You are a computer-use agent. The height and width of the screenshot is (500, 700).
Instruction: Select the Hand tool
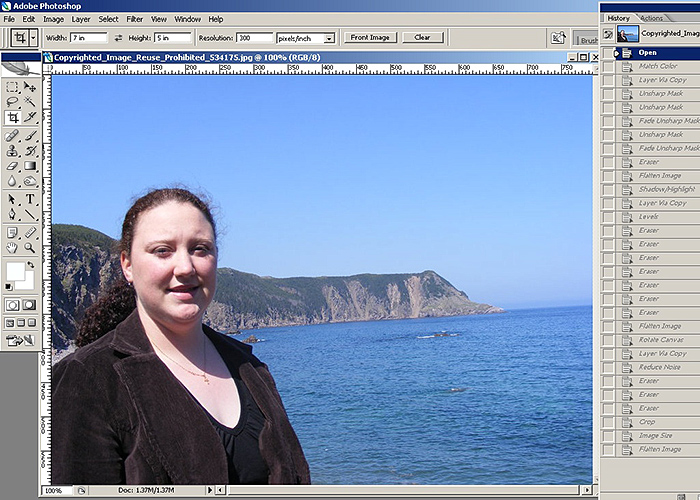point(12,248)
